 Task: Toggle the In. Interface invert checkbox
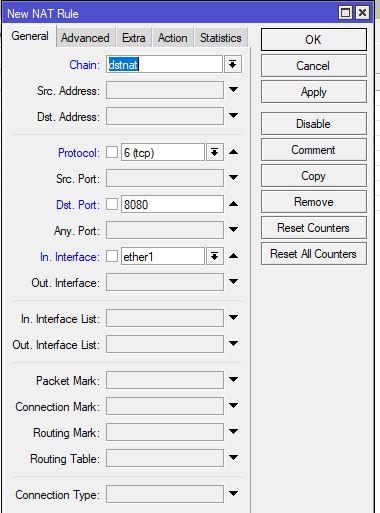pos(112,256)
